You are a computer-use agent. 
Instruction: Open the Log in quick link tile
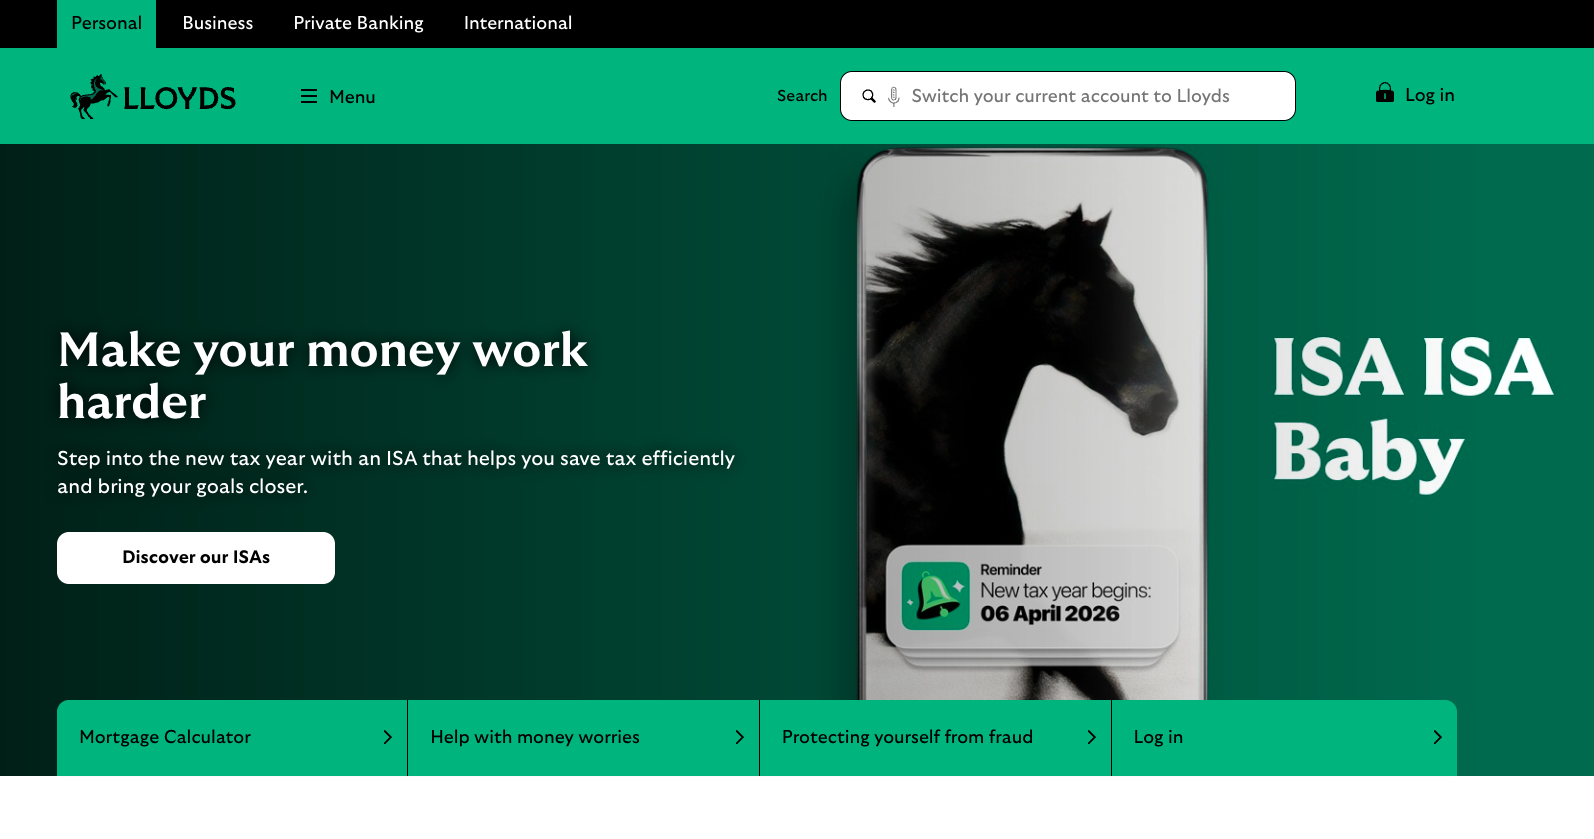pos(1285,738)
